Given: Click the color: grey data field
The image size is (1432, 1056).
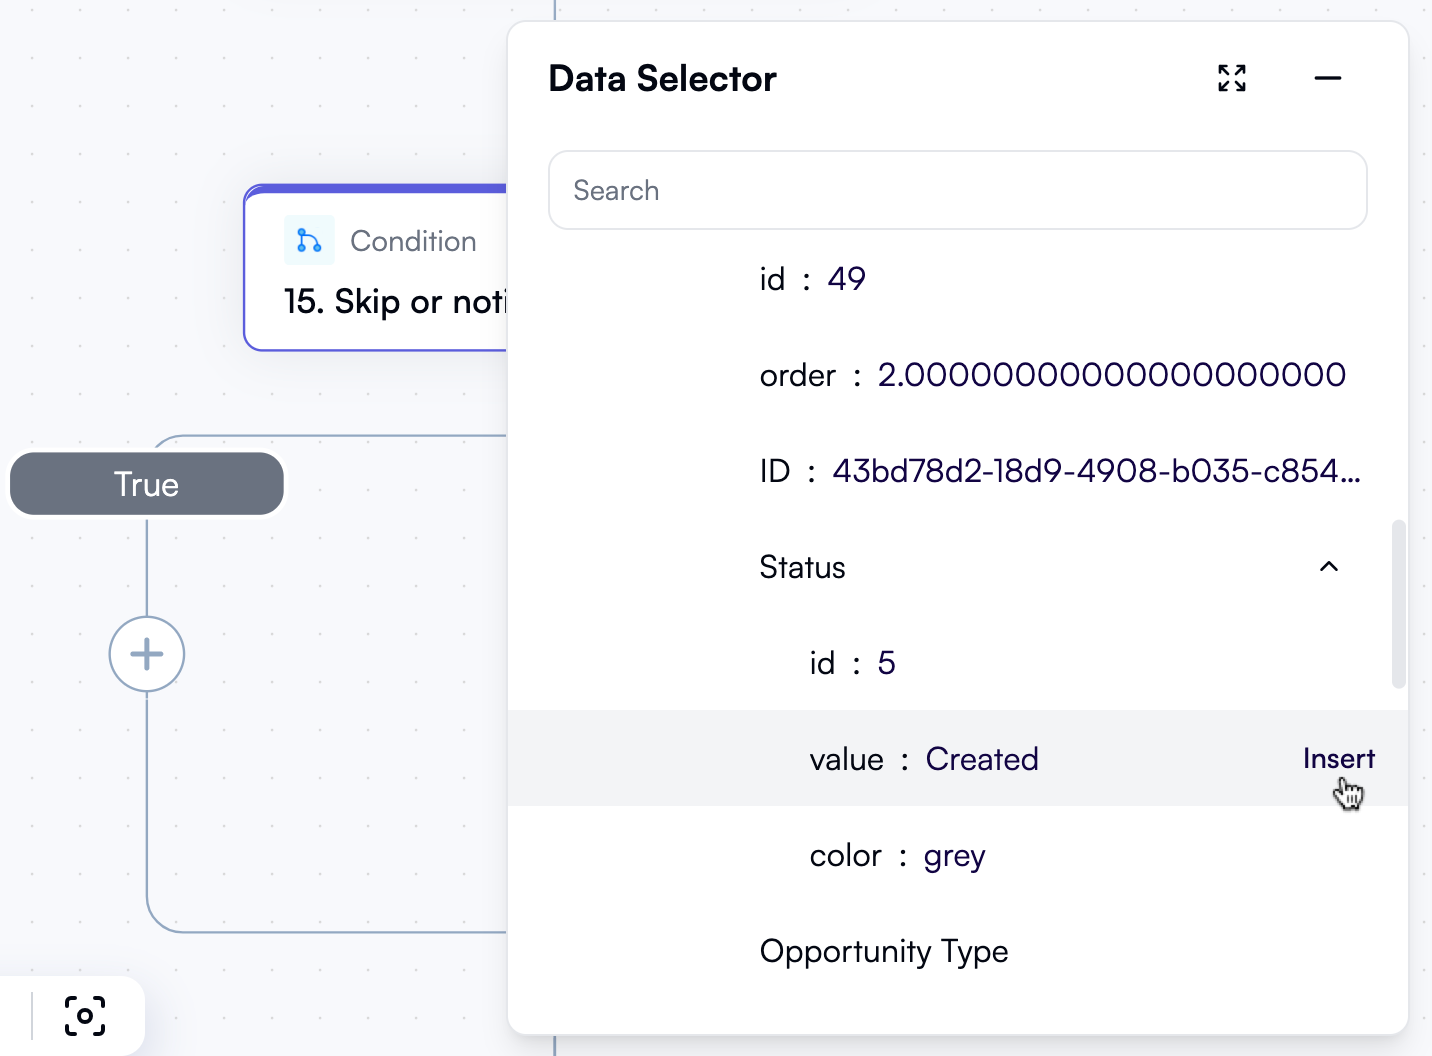Looking at the screenshot, I should click(896, 855).
